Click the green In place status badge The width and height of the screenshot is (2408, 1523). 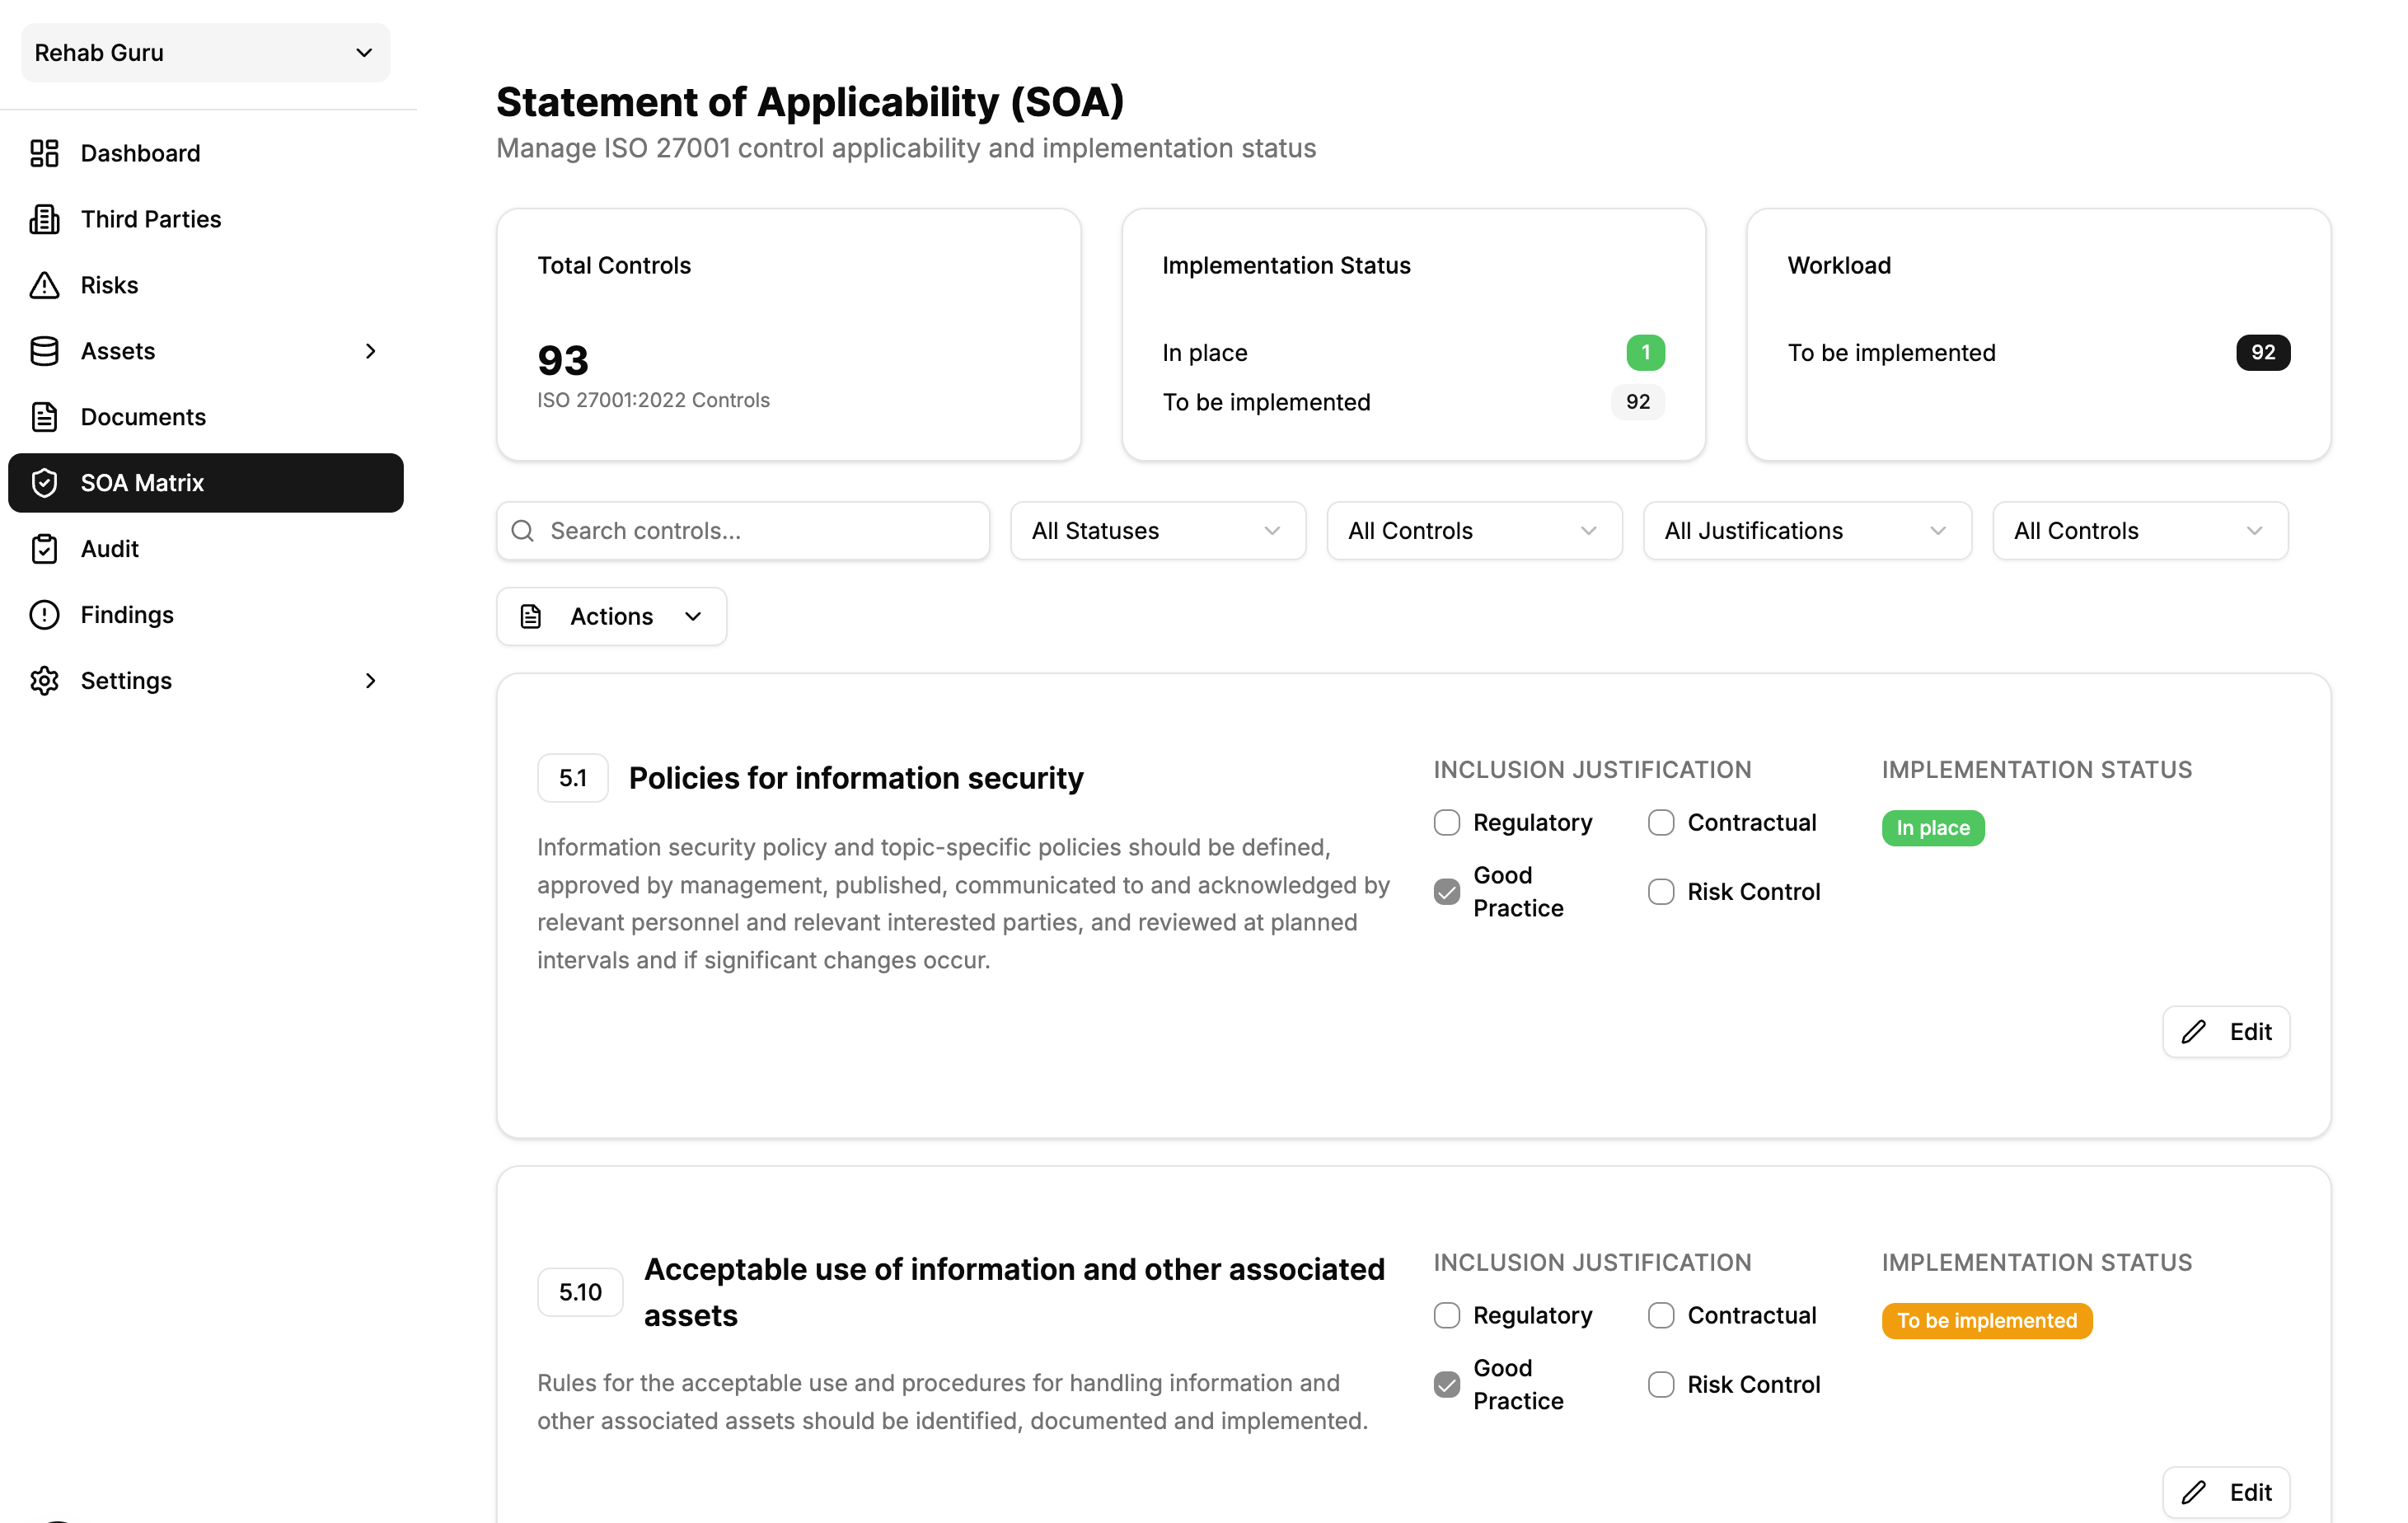(1932, 828)
